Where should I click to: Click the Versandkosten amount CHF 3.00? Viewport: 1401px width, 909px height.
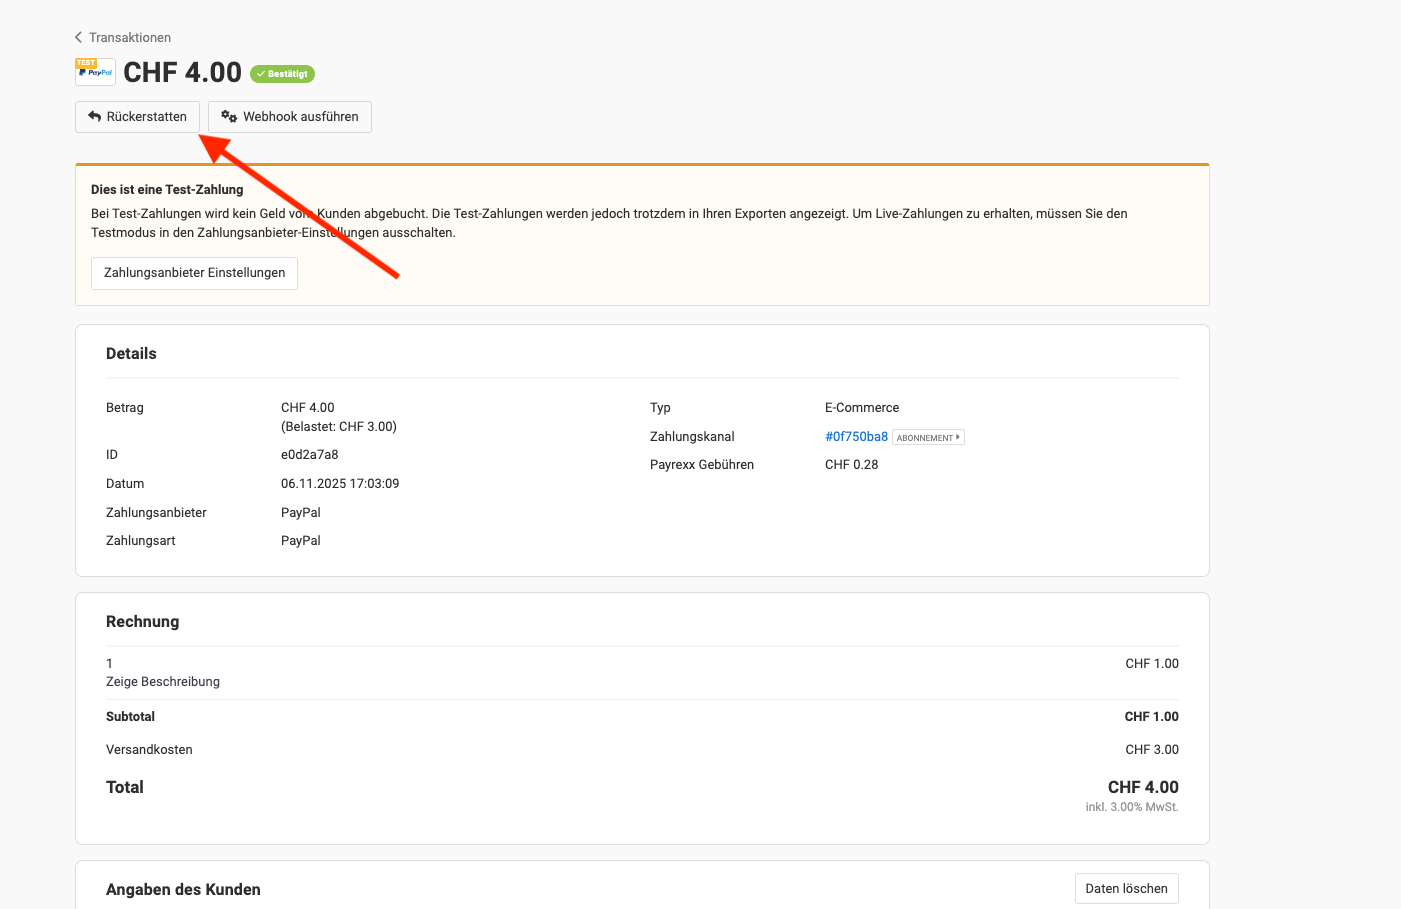1151,750
